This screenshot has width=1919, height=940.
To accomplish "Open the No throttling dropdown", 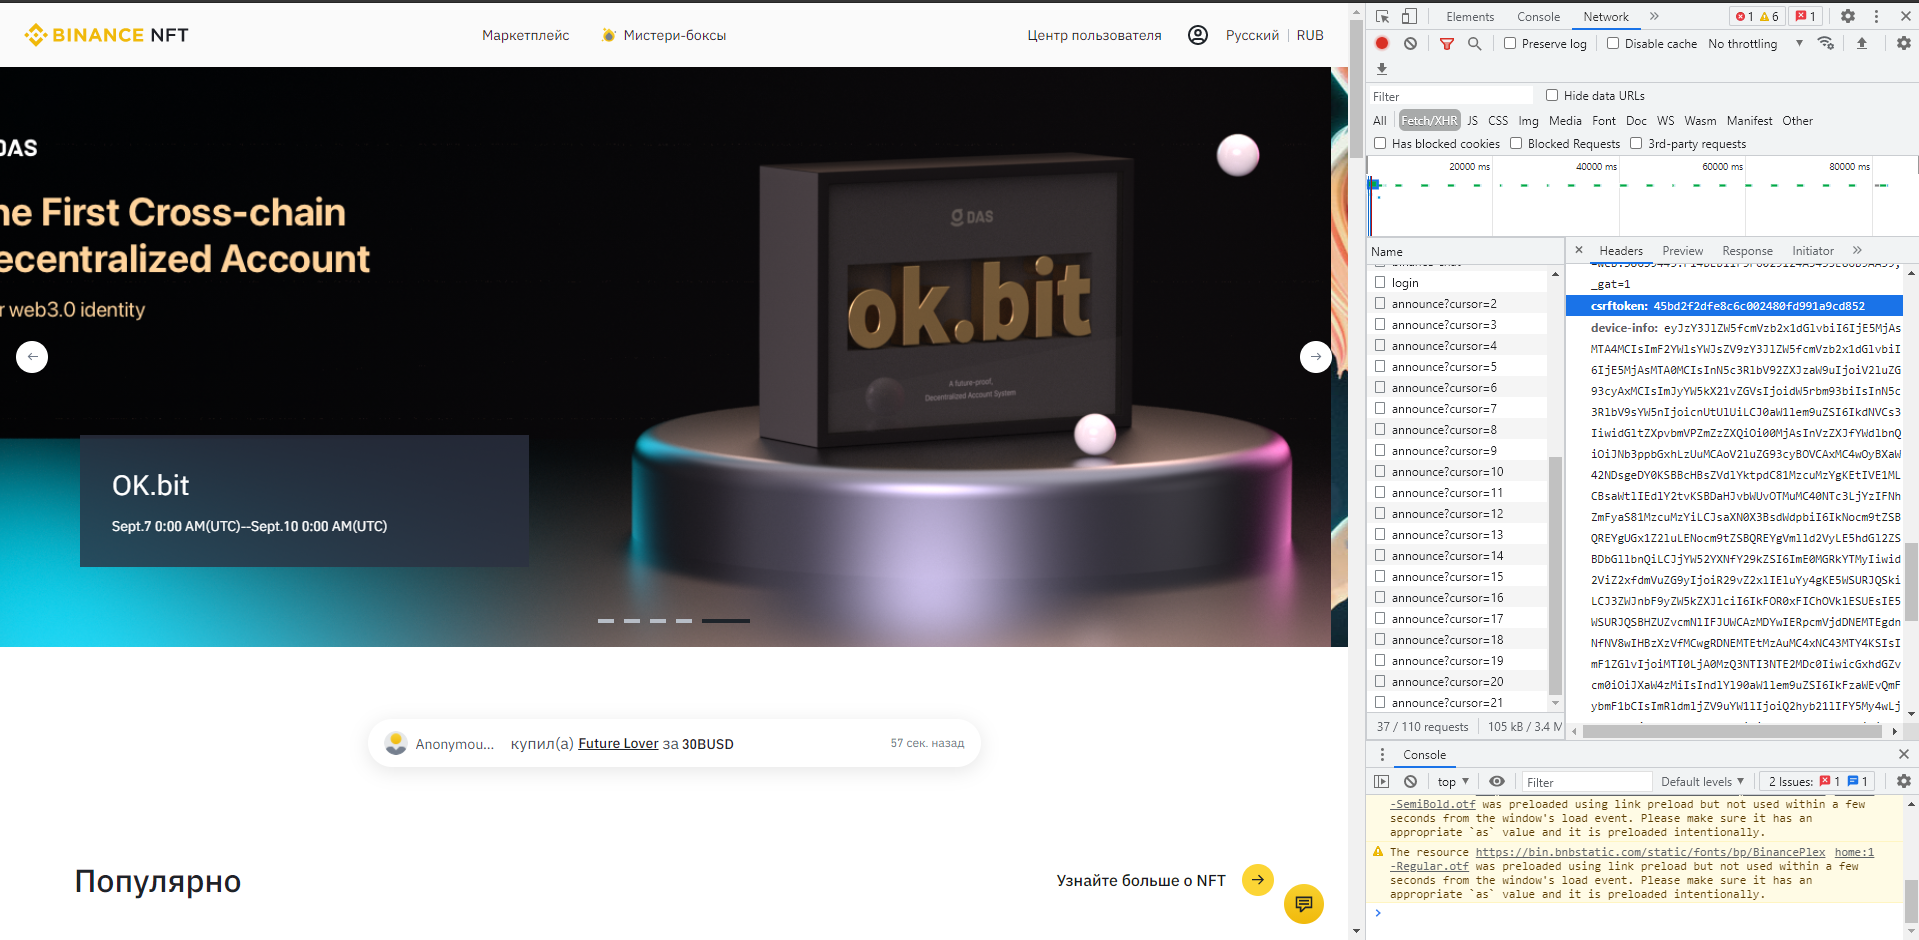I will 1755,43.
